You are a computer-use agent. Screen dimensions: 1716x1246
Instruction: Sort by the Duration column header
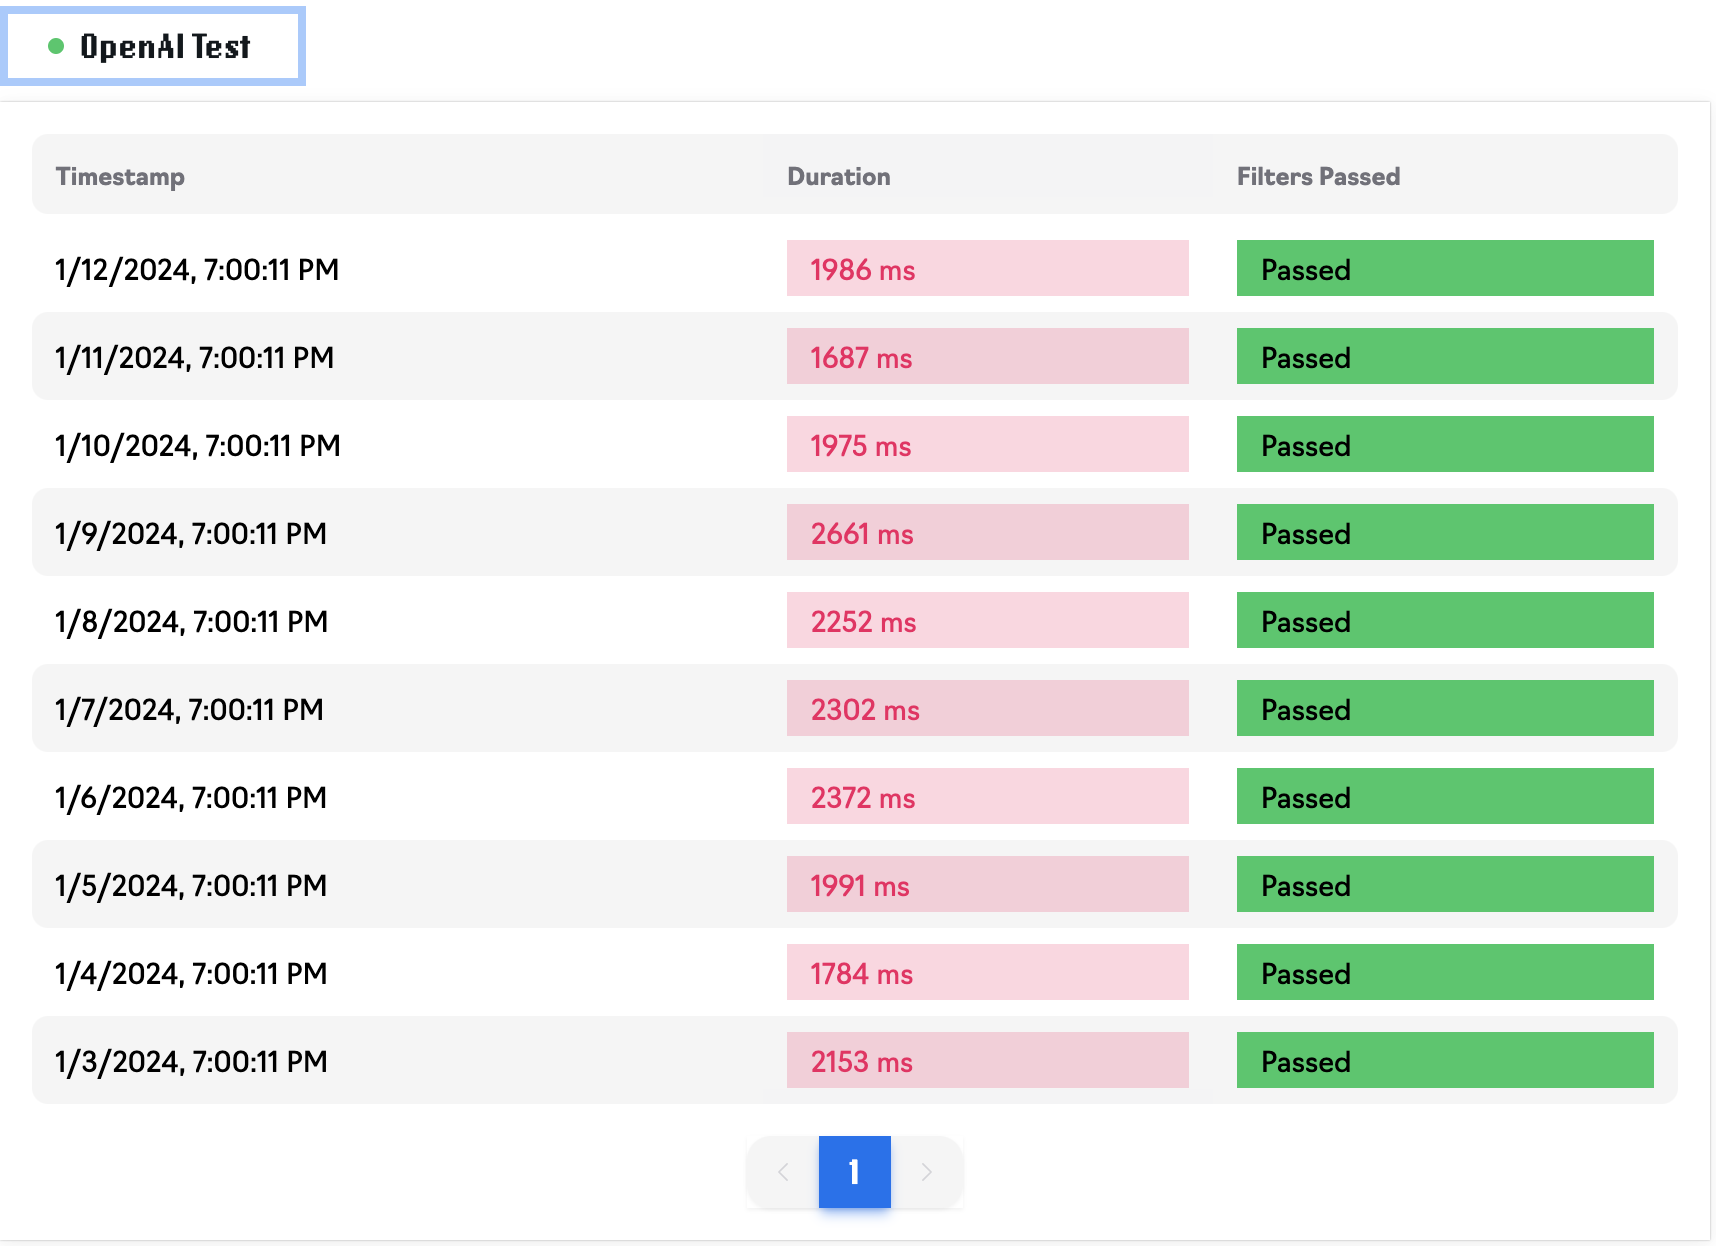[x=838, y=177]
